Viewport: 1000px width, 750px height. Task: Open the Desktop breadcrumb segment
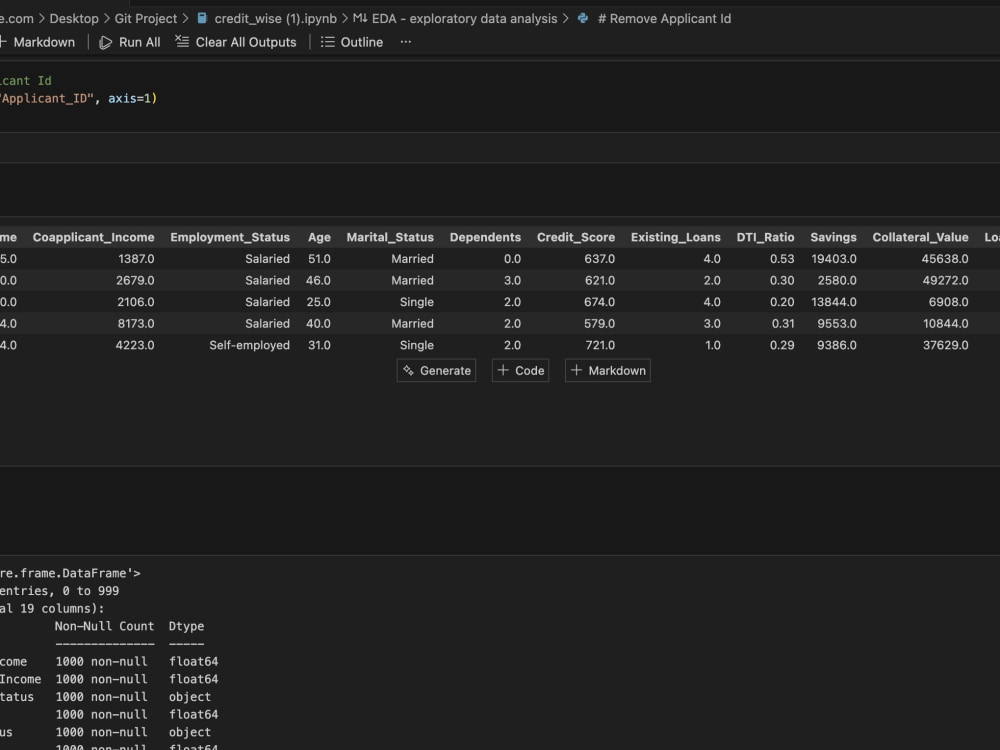point(74,18)
